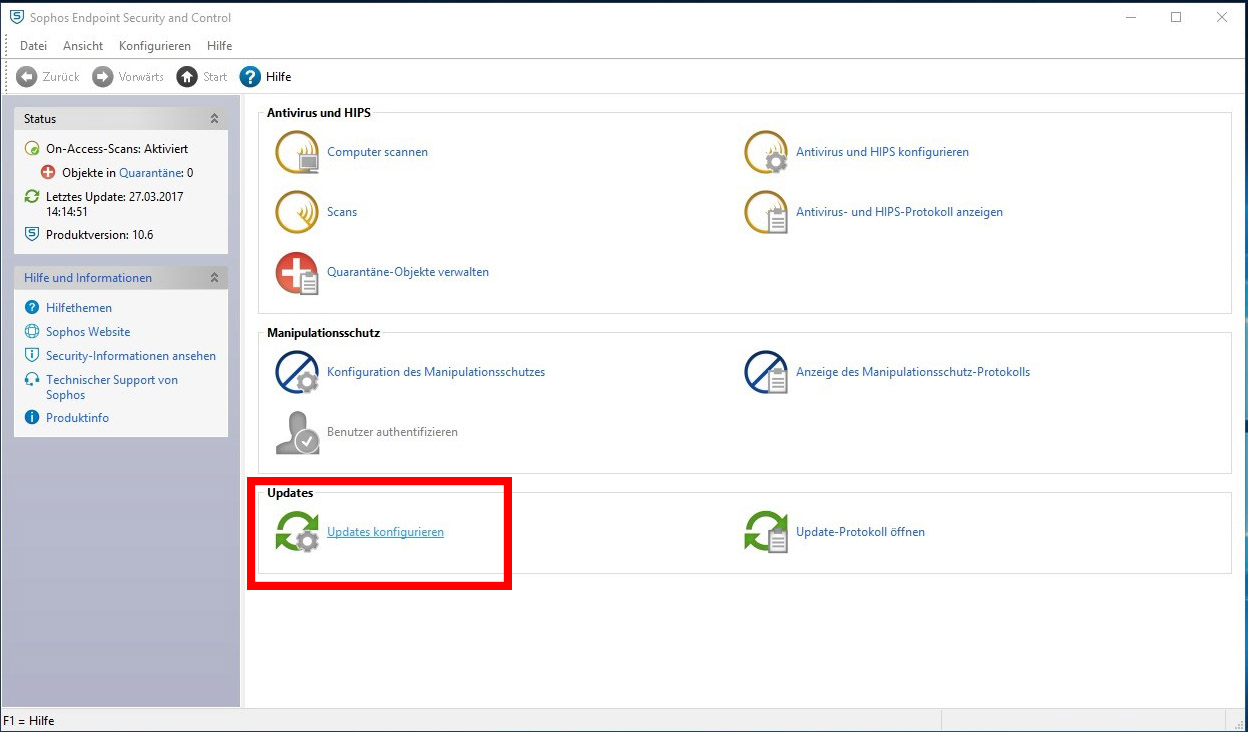The height and width of the screenshot is (732, 1248).
Task: Click the Start toolbar label
Action: [x=215, y=77]
